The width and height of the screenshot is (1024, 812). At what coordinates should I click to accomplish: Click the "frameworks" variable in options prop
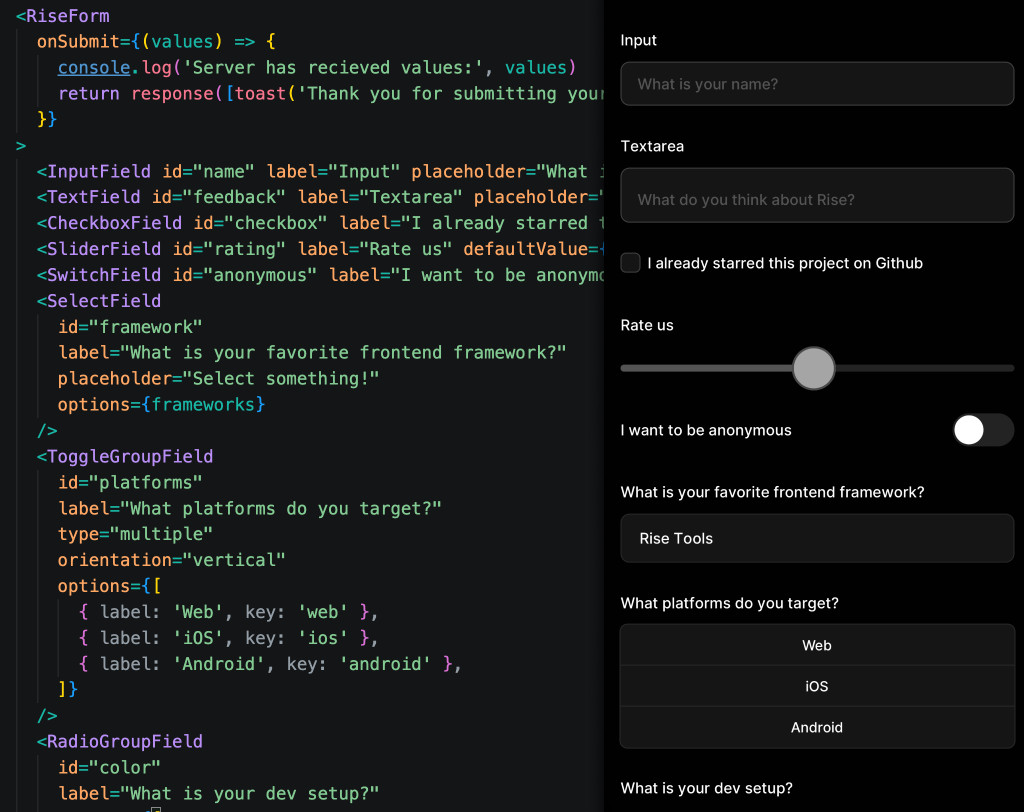click(x=208, y=405)
